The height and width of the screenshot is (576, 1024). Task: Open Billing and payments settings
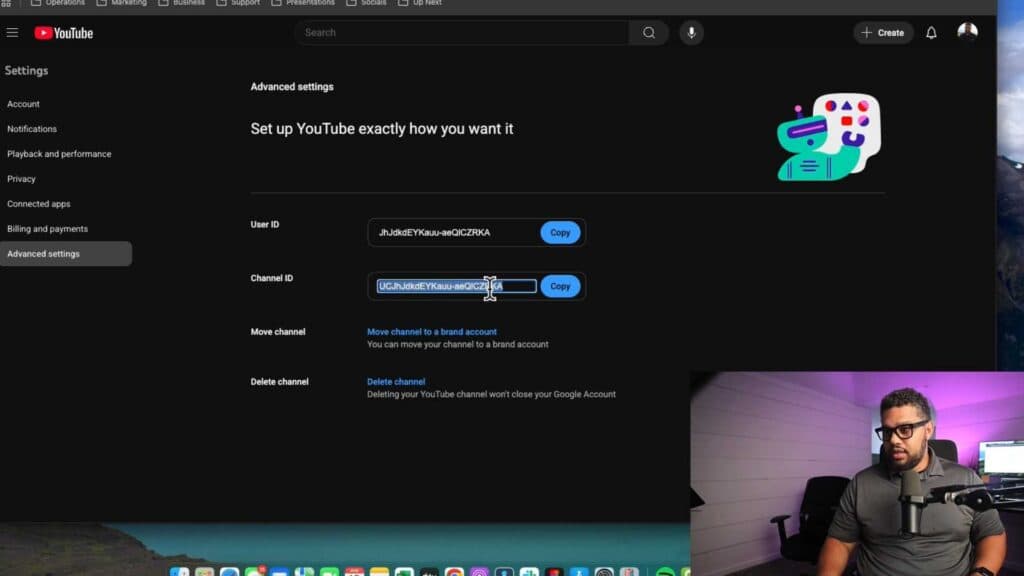pos(48,229)
